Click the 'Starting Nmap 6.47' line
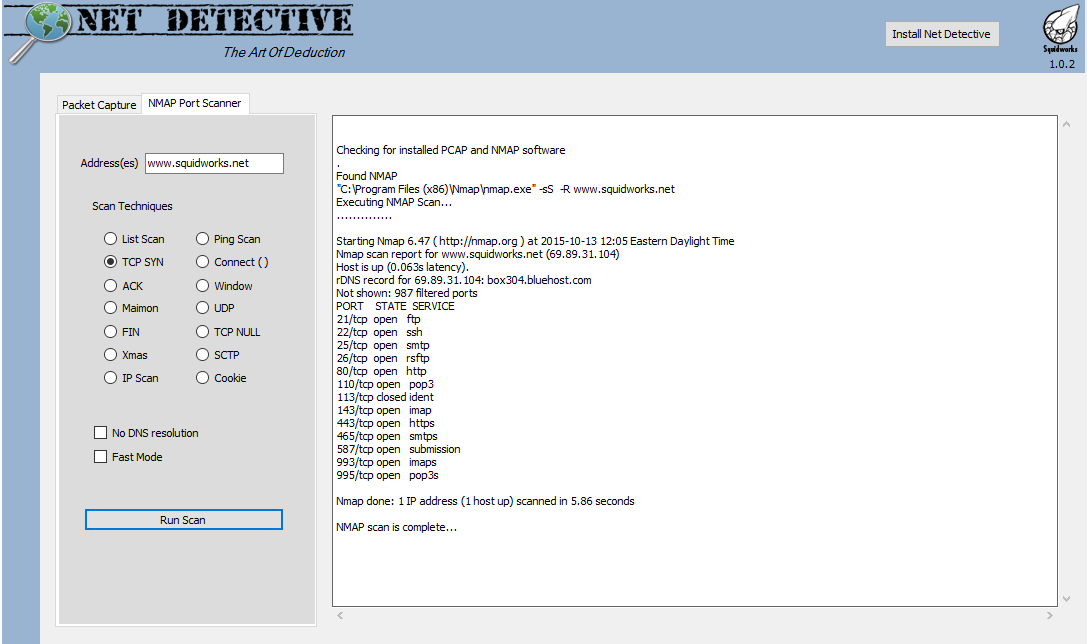 (535, 241)
